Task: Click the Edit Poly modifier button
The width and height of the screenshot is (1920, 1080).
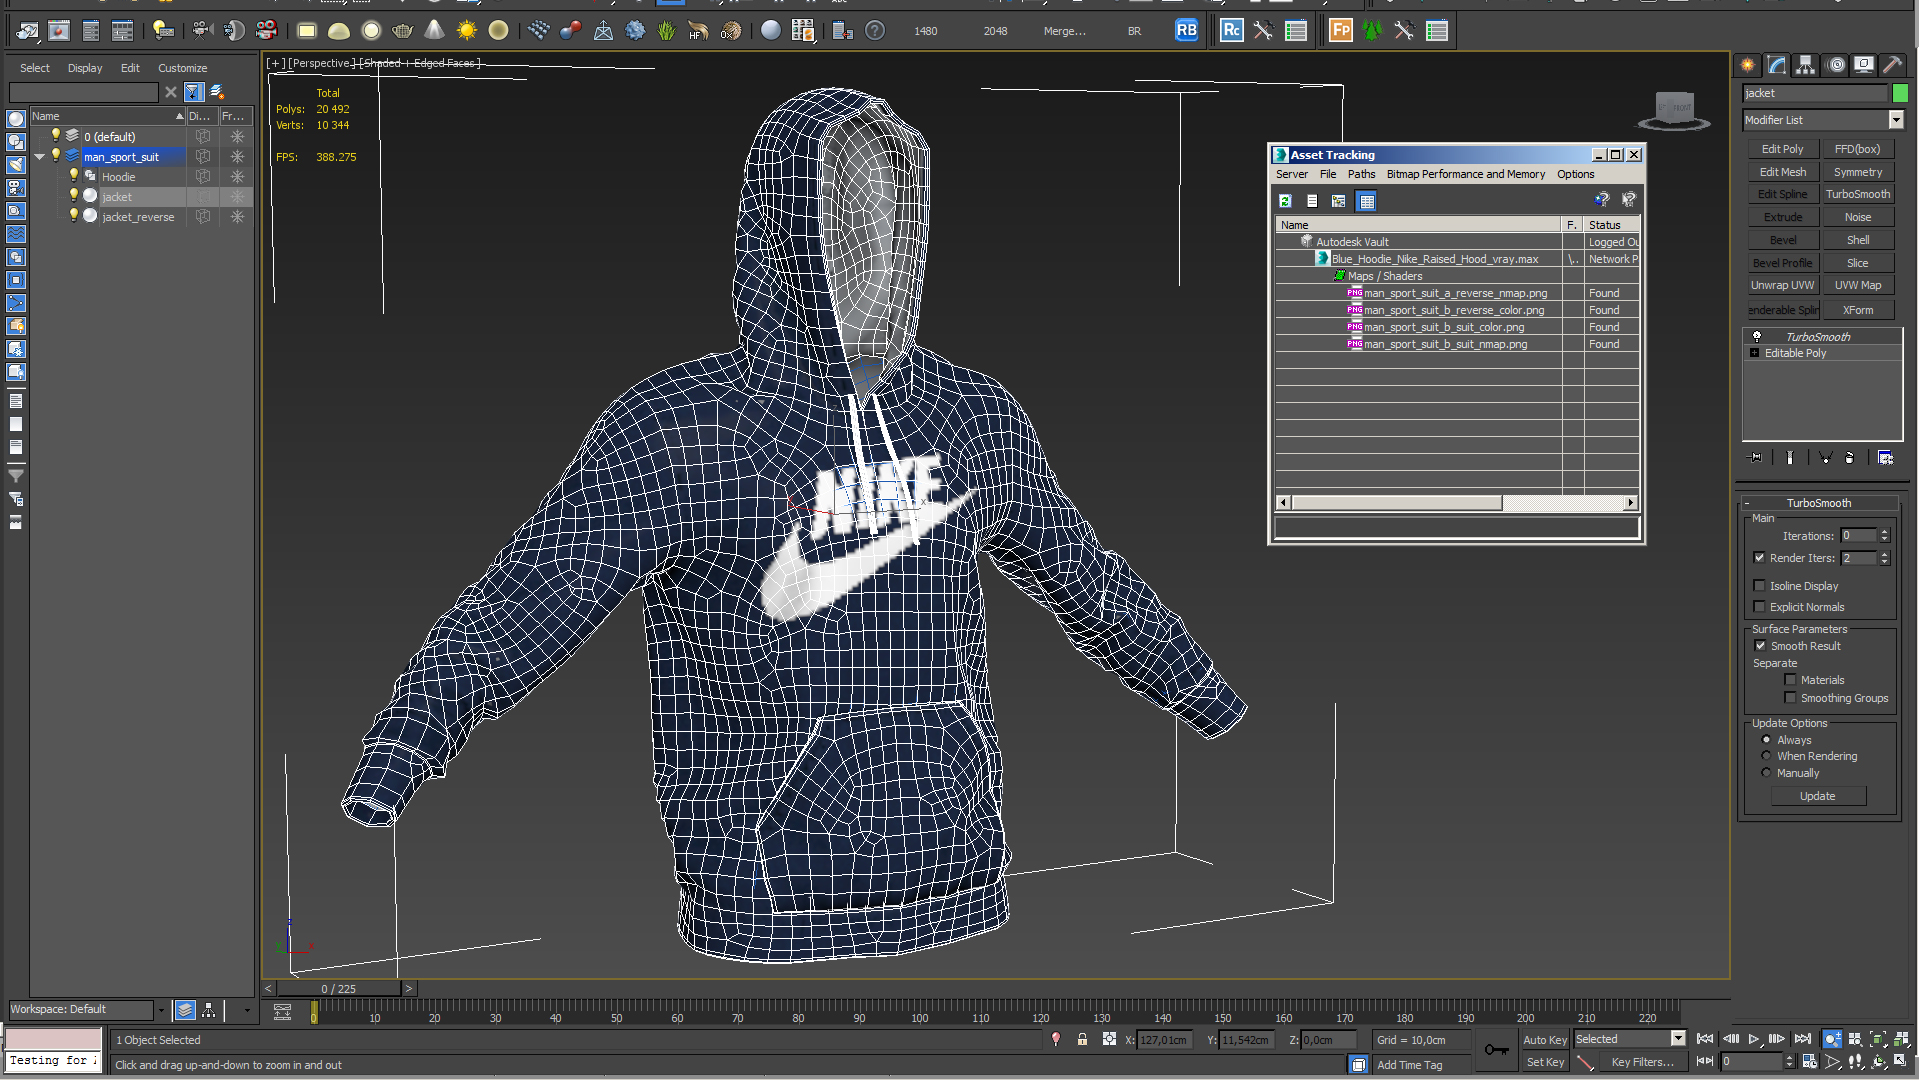Action: click(1782, 149)
